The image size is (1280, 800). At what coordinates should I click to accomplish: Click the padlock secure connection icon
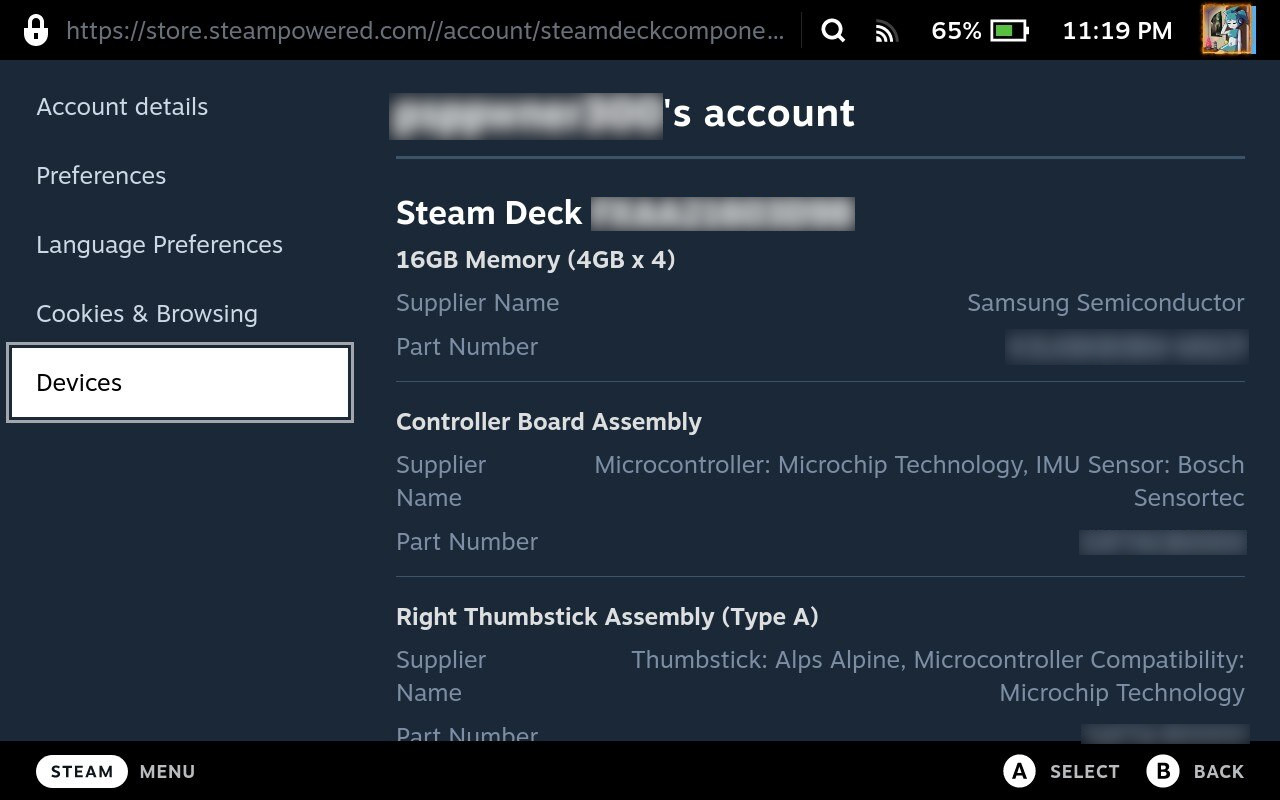coord(36,30)
